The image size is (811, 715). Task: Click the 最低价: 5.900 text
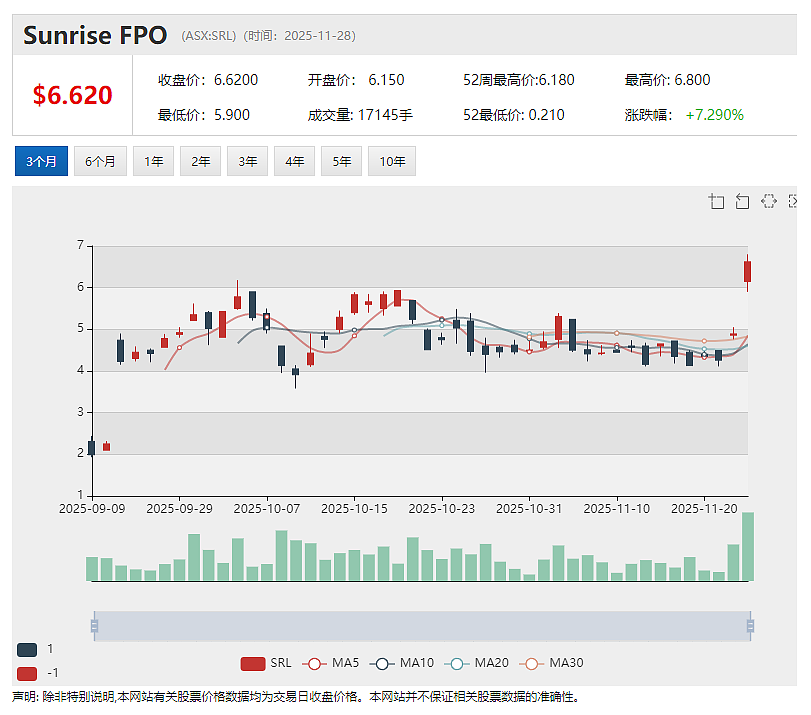pyautogui.click(x=204, y=115)
